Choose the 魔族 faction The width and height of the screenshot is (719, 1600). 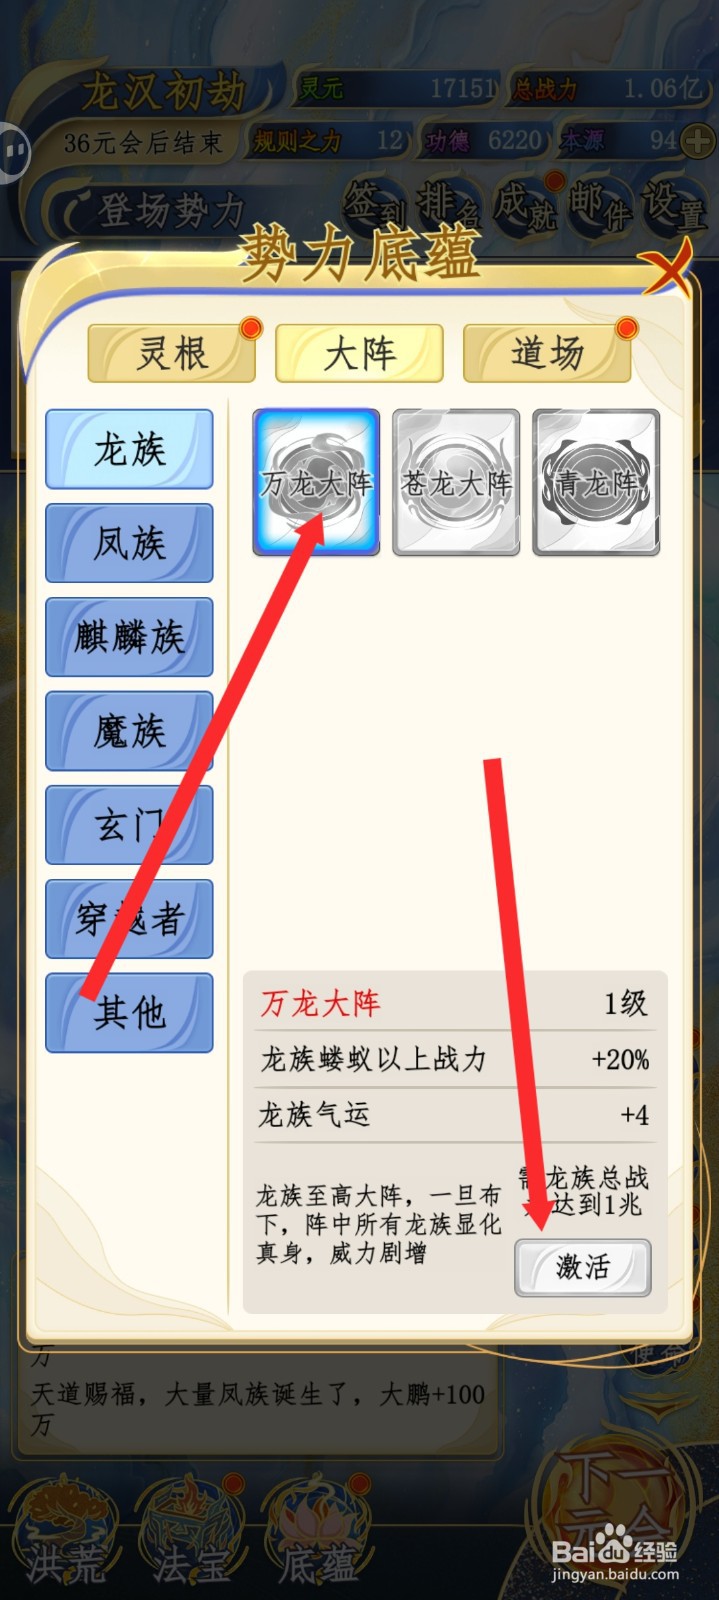pos(129,731)
